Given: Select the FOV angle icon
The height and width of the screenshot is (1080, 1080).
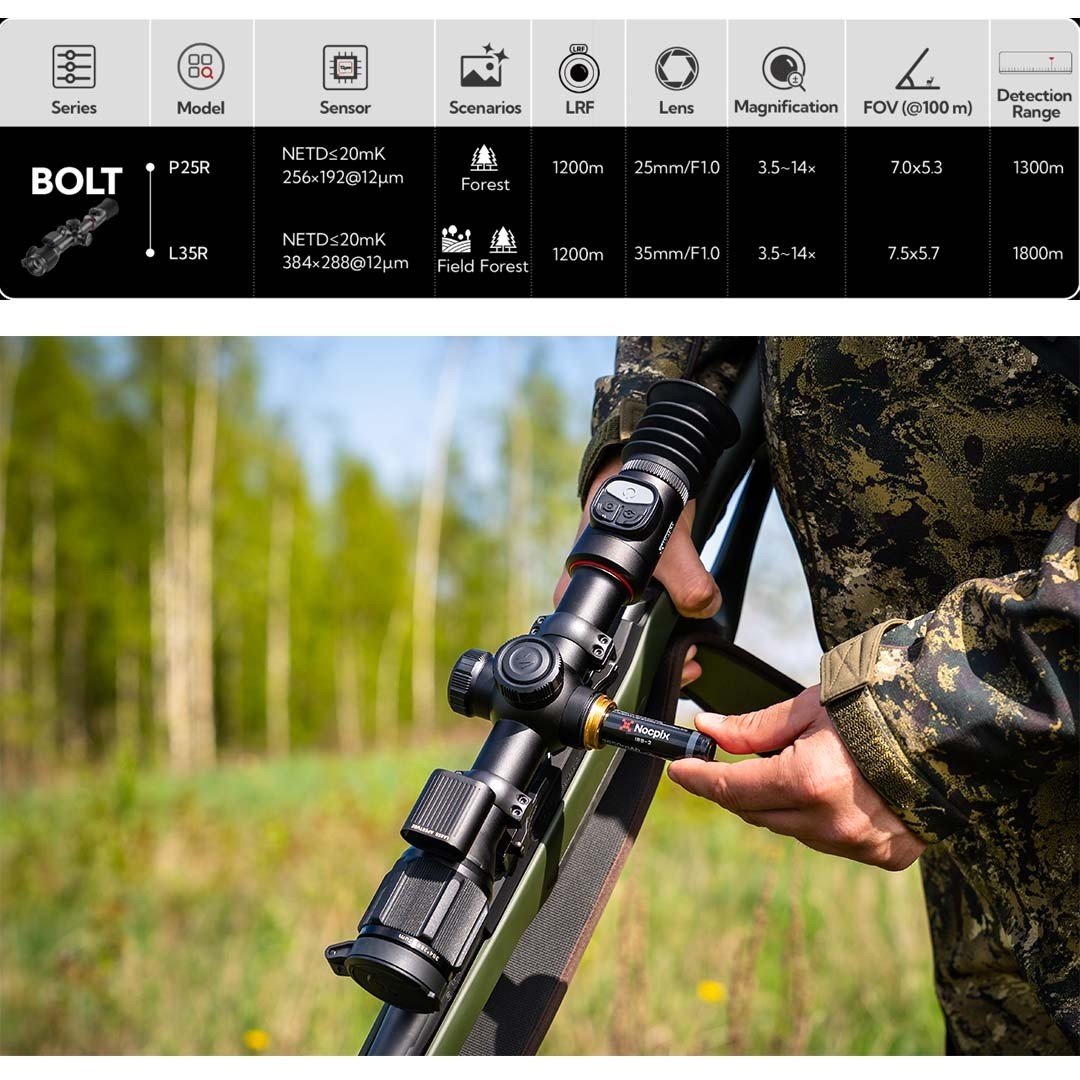Looking at the screenshot, I should pos(917,69).
